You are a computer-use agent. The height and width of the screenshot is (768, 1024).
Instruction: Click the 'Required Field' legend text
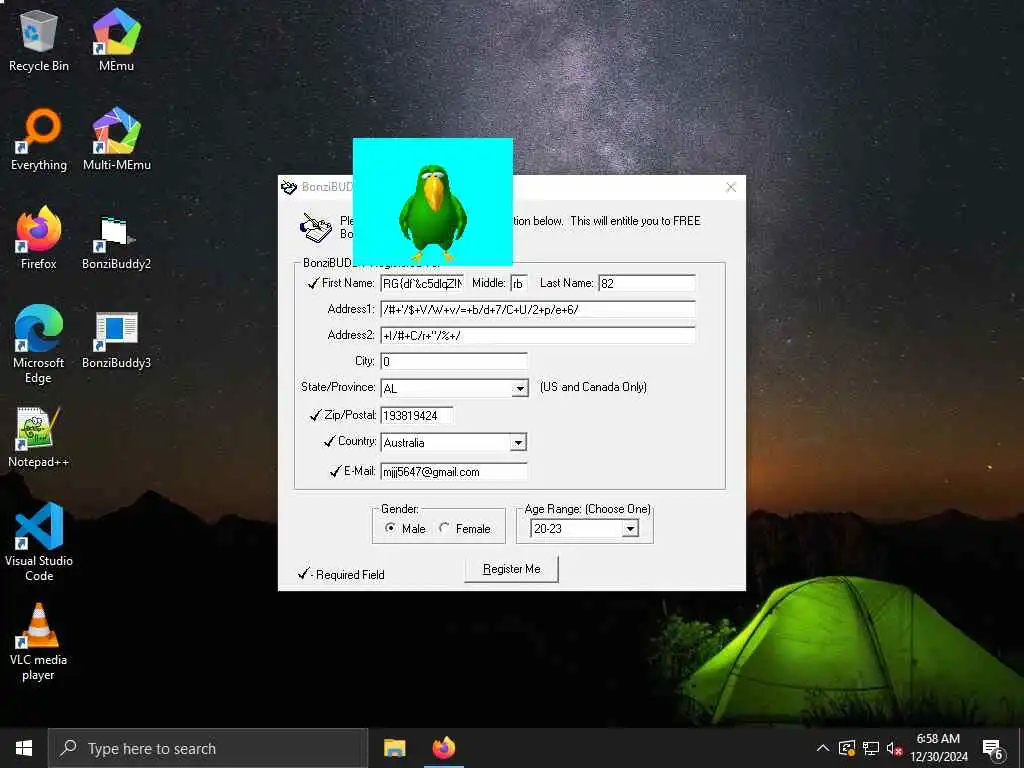tap(350, 575)
